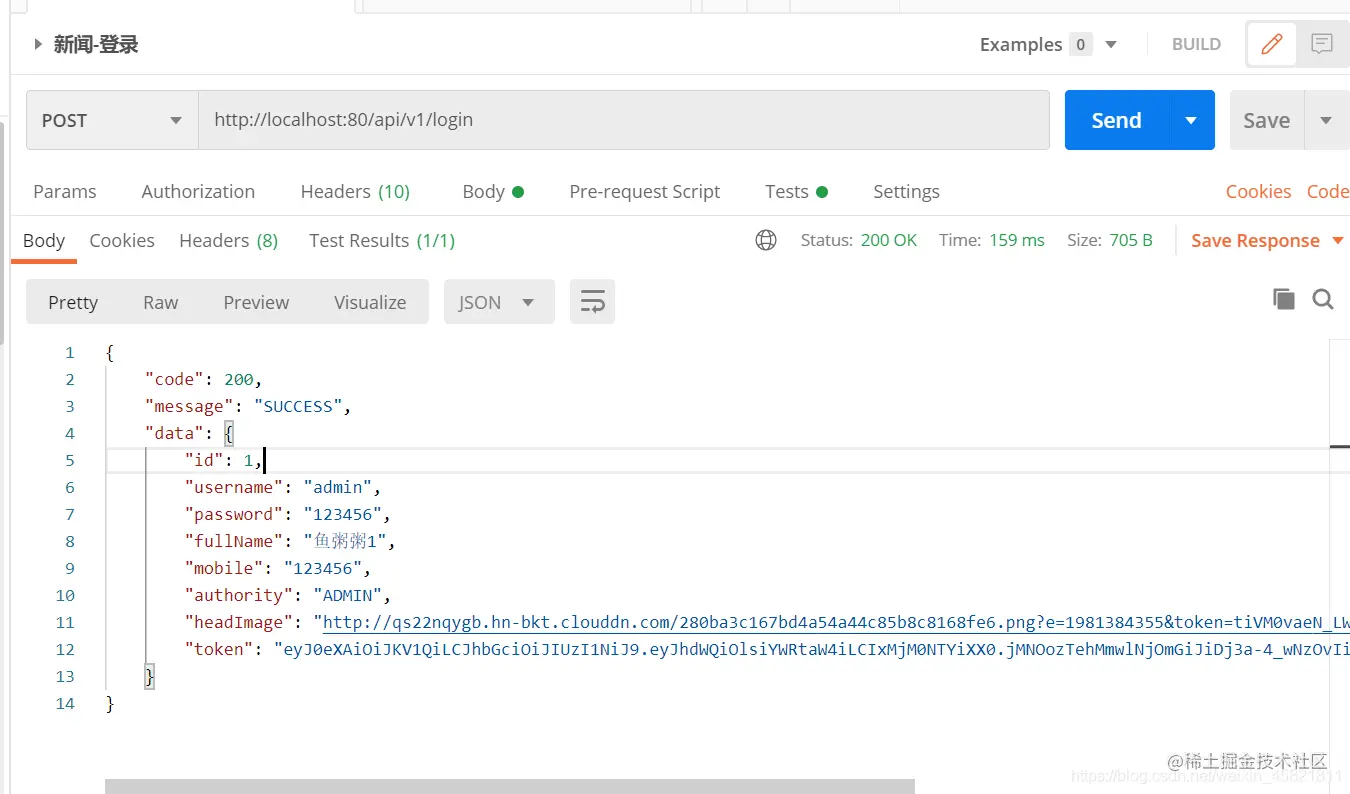The width and height of the screenshot is (1350, 794).
Task: Switch to the Raw response view
Action: click(x=160, y=302)
